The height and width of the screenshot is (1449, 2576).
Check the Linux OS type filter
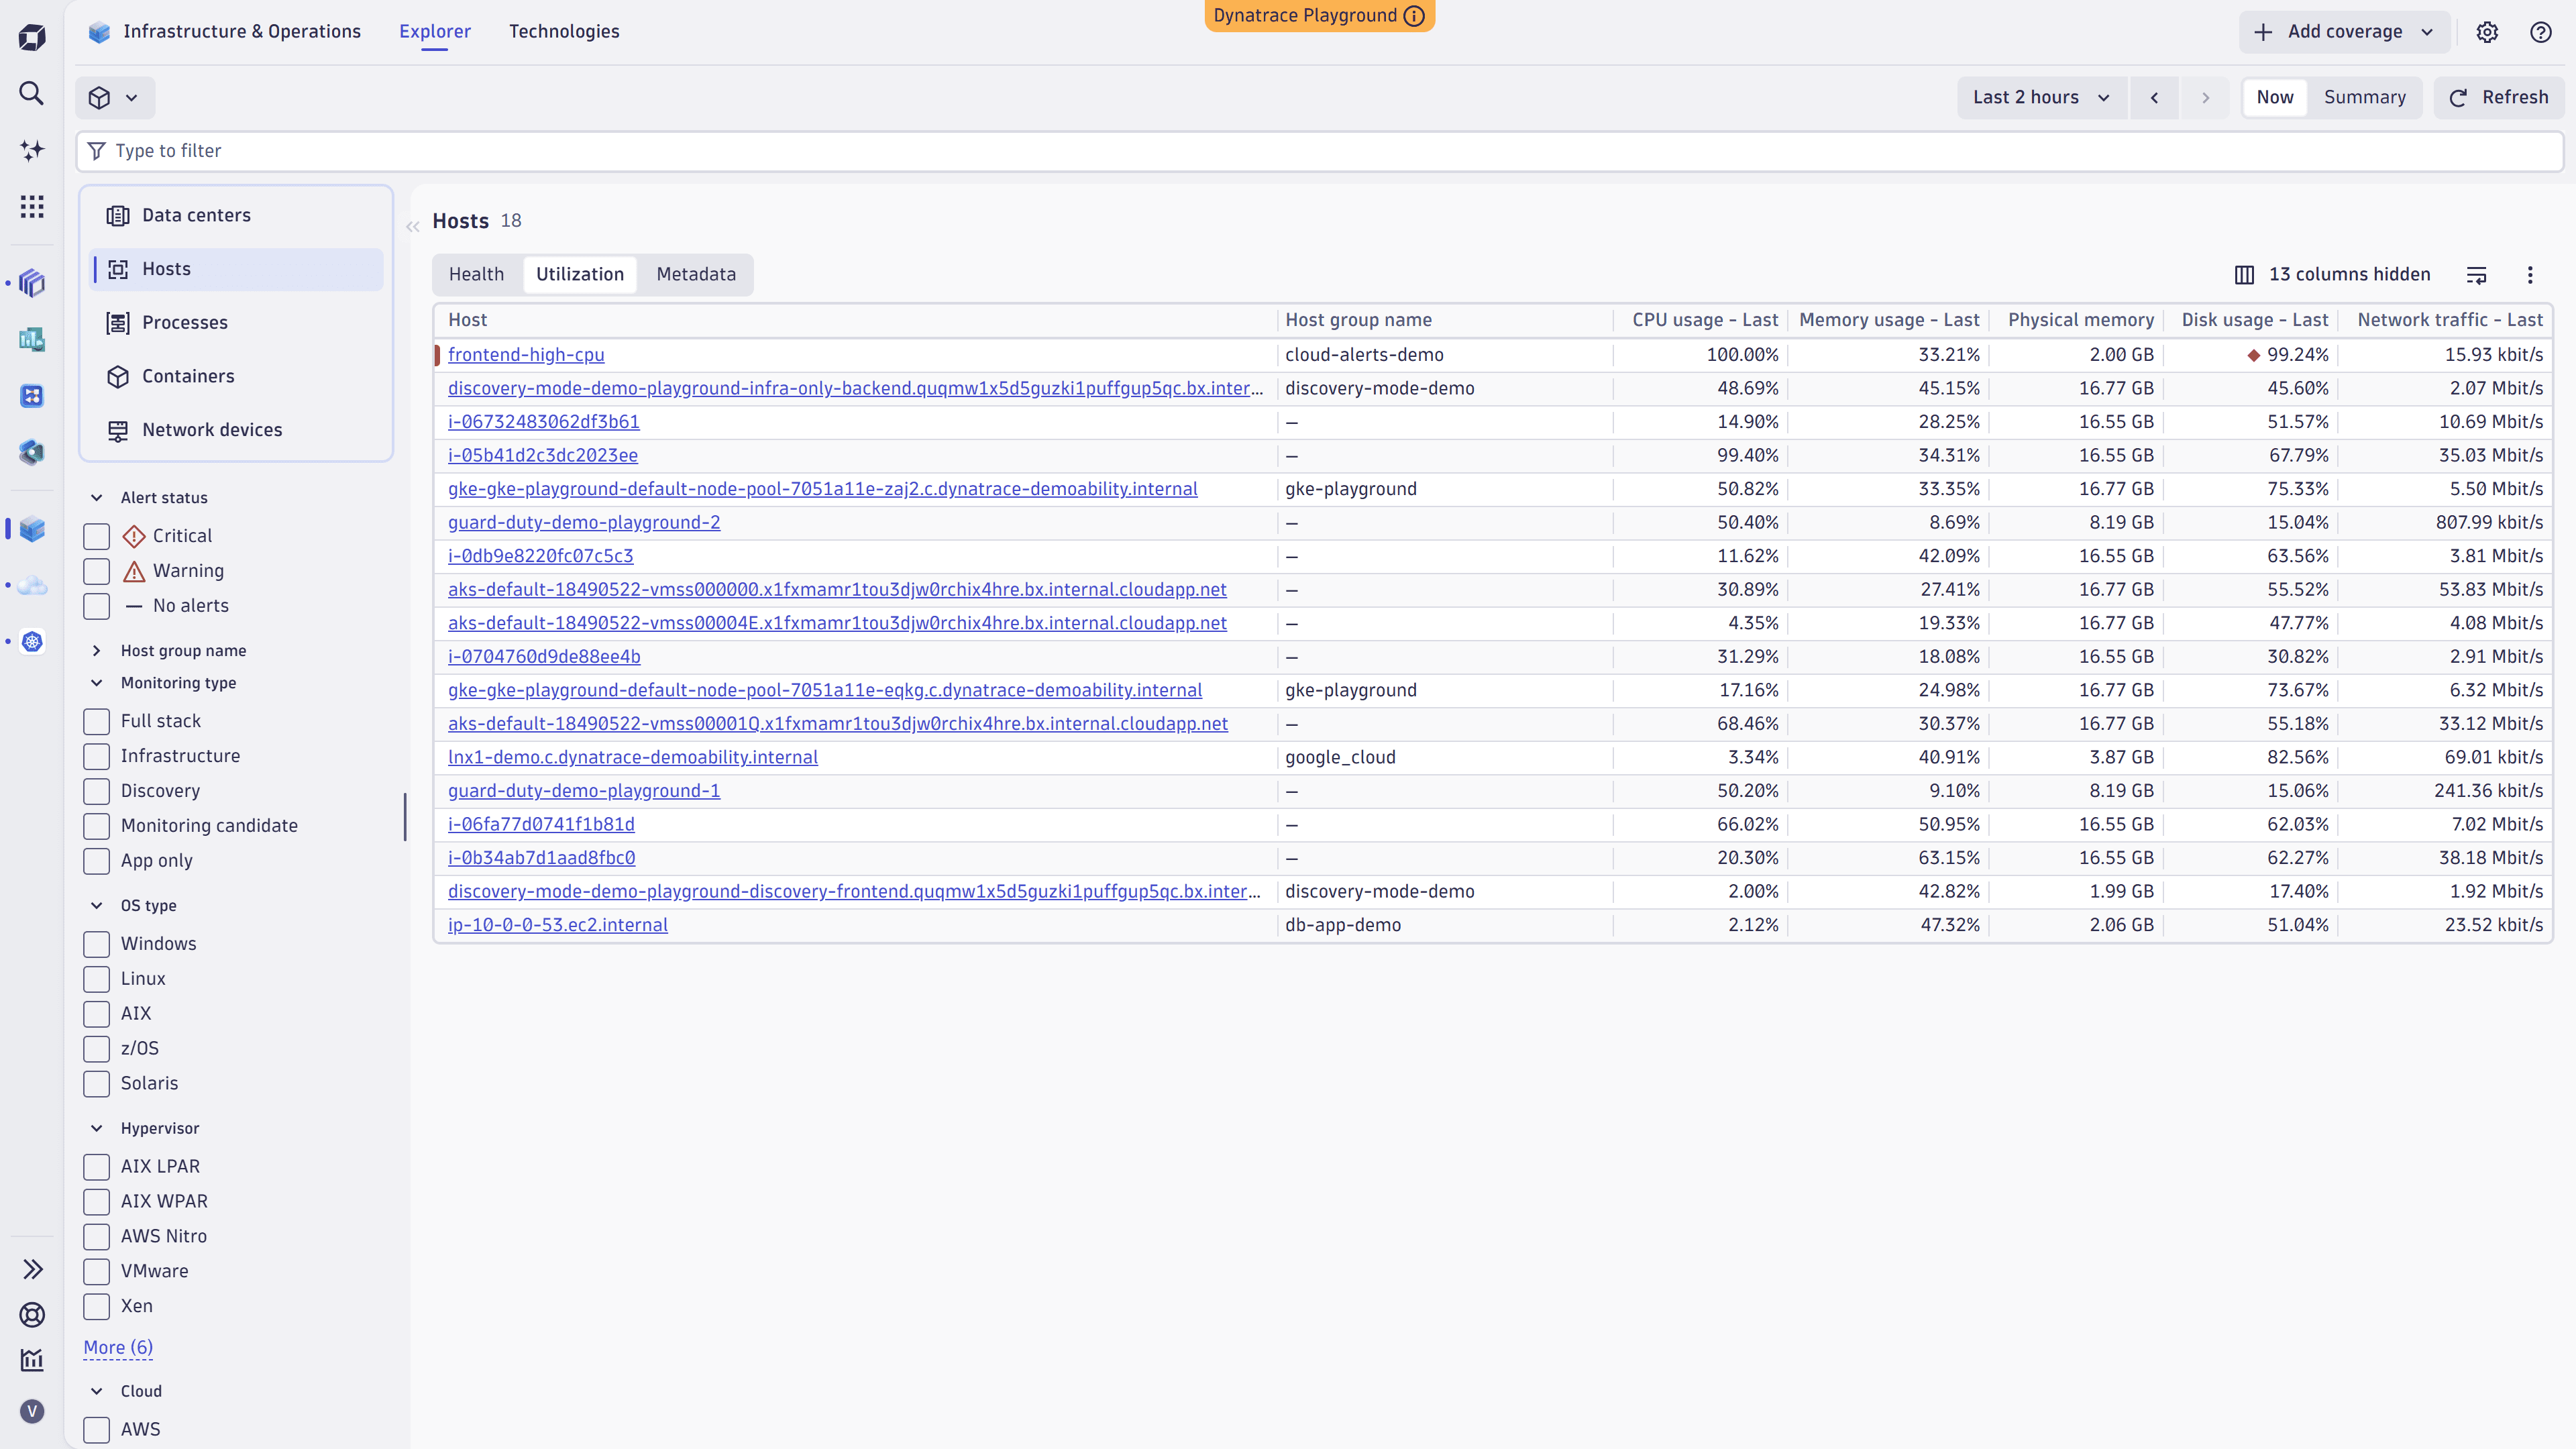(97, 980)
